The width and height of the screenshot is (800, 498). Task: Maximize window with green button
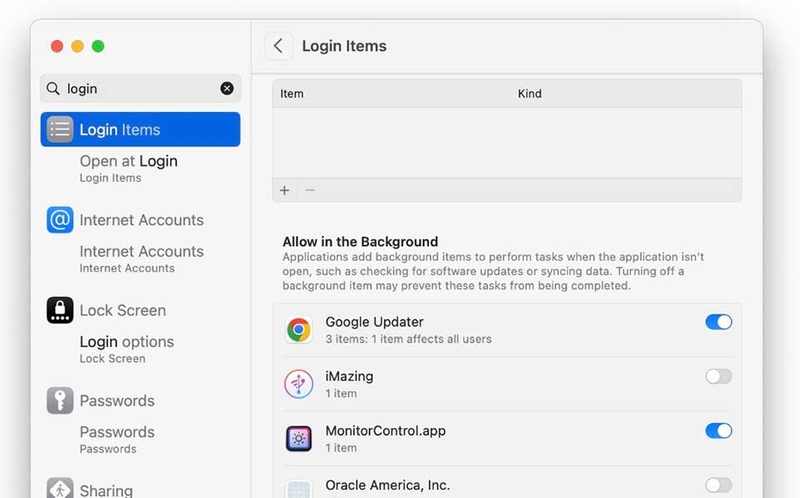[x=98, y=46]
